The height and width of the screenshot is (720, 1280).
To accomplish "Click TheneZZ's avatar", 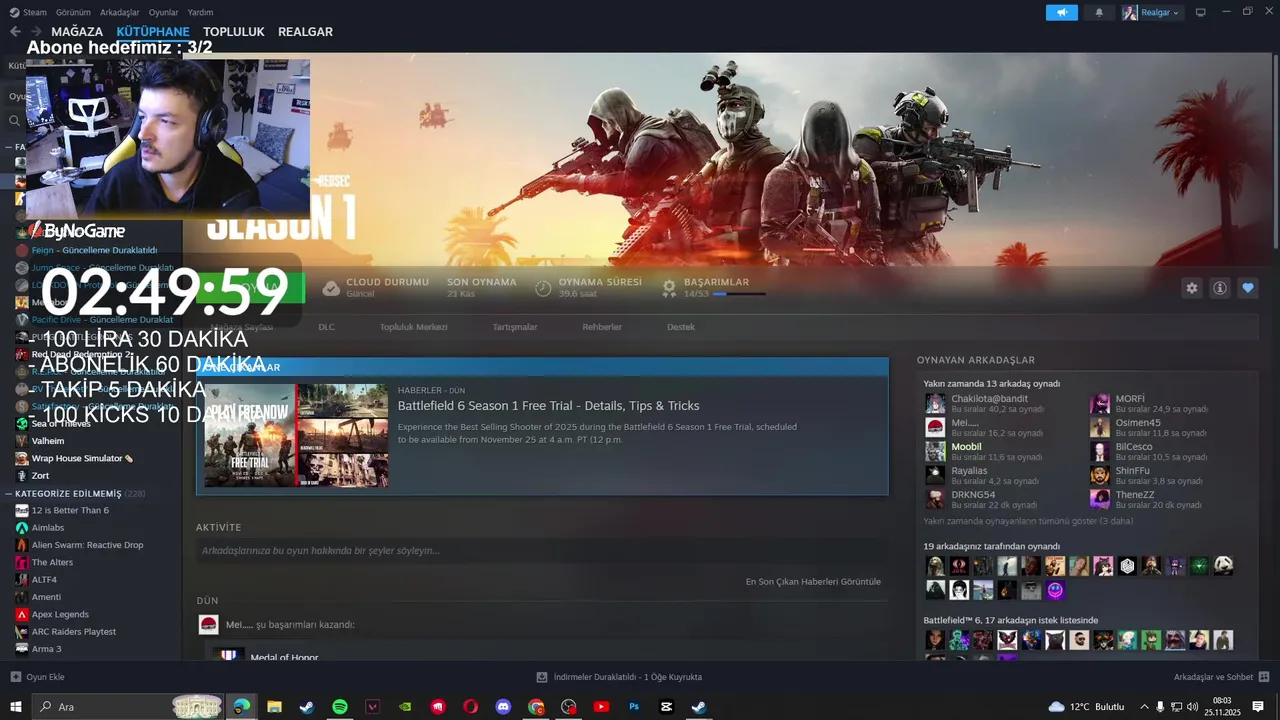I will coord(1100,499).
